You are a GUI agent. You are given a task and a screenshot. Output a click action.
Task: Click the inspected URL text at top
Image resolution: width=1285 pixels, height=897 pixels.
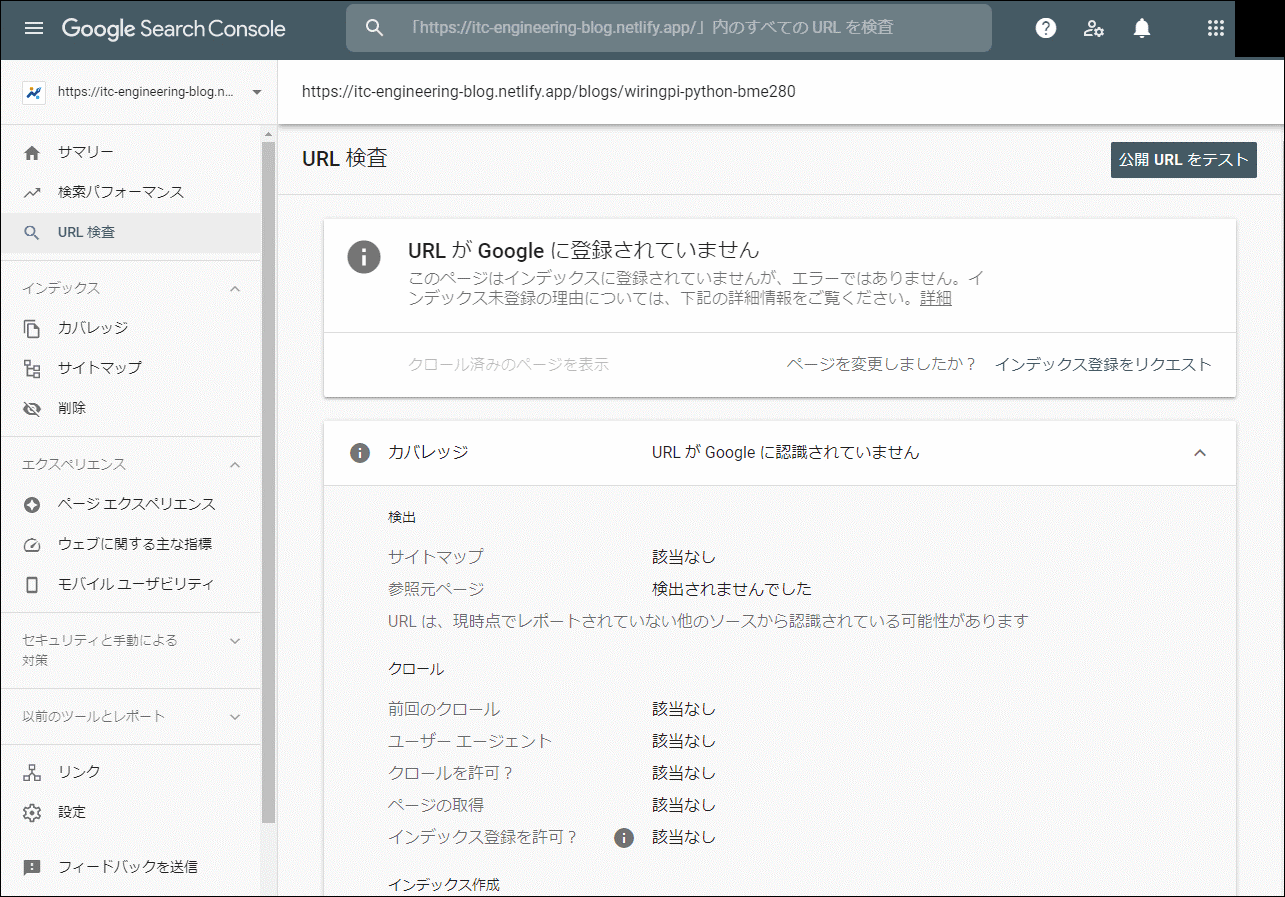(x=549, y=92)
